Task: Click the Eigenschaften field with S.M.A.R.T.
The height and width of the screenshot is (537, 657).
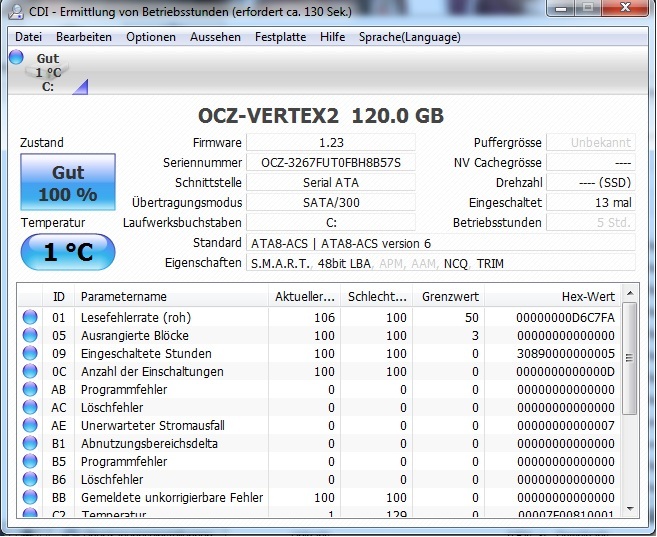Action: 441,263
